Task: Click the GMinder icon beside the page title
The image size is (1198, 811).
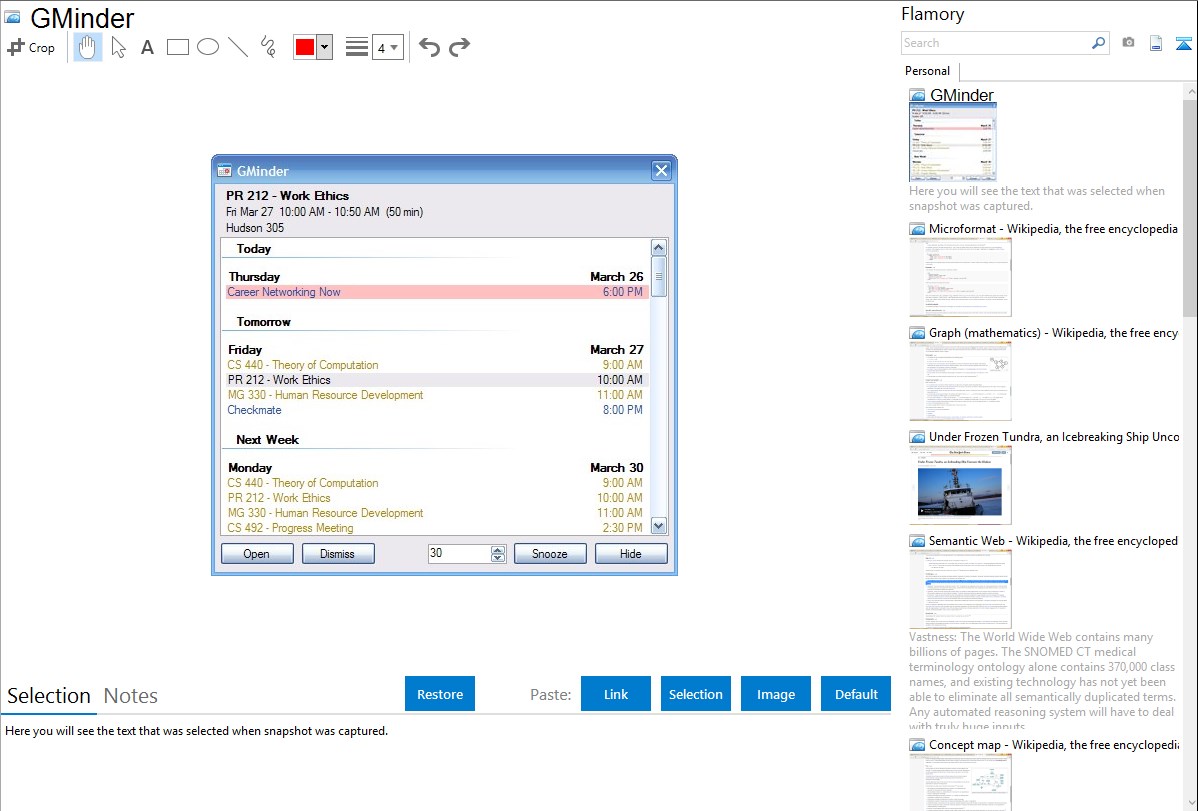Action: point(13,17)
